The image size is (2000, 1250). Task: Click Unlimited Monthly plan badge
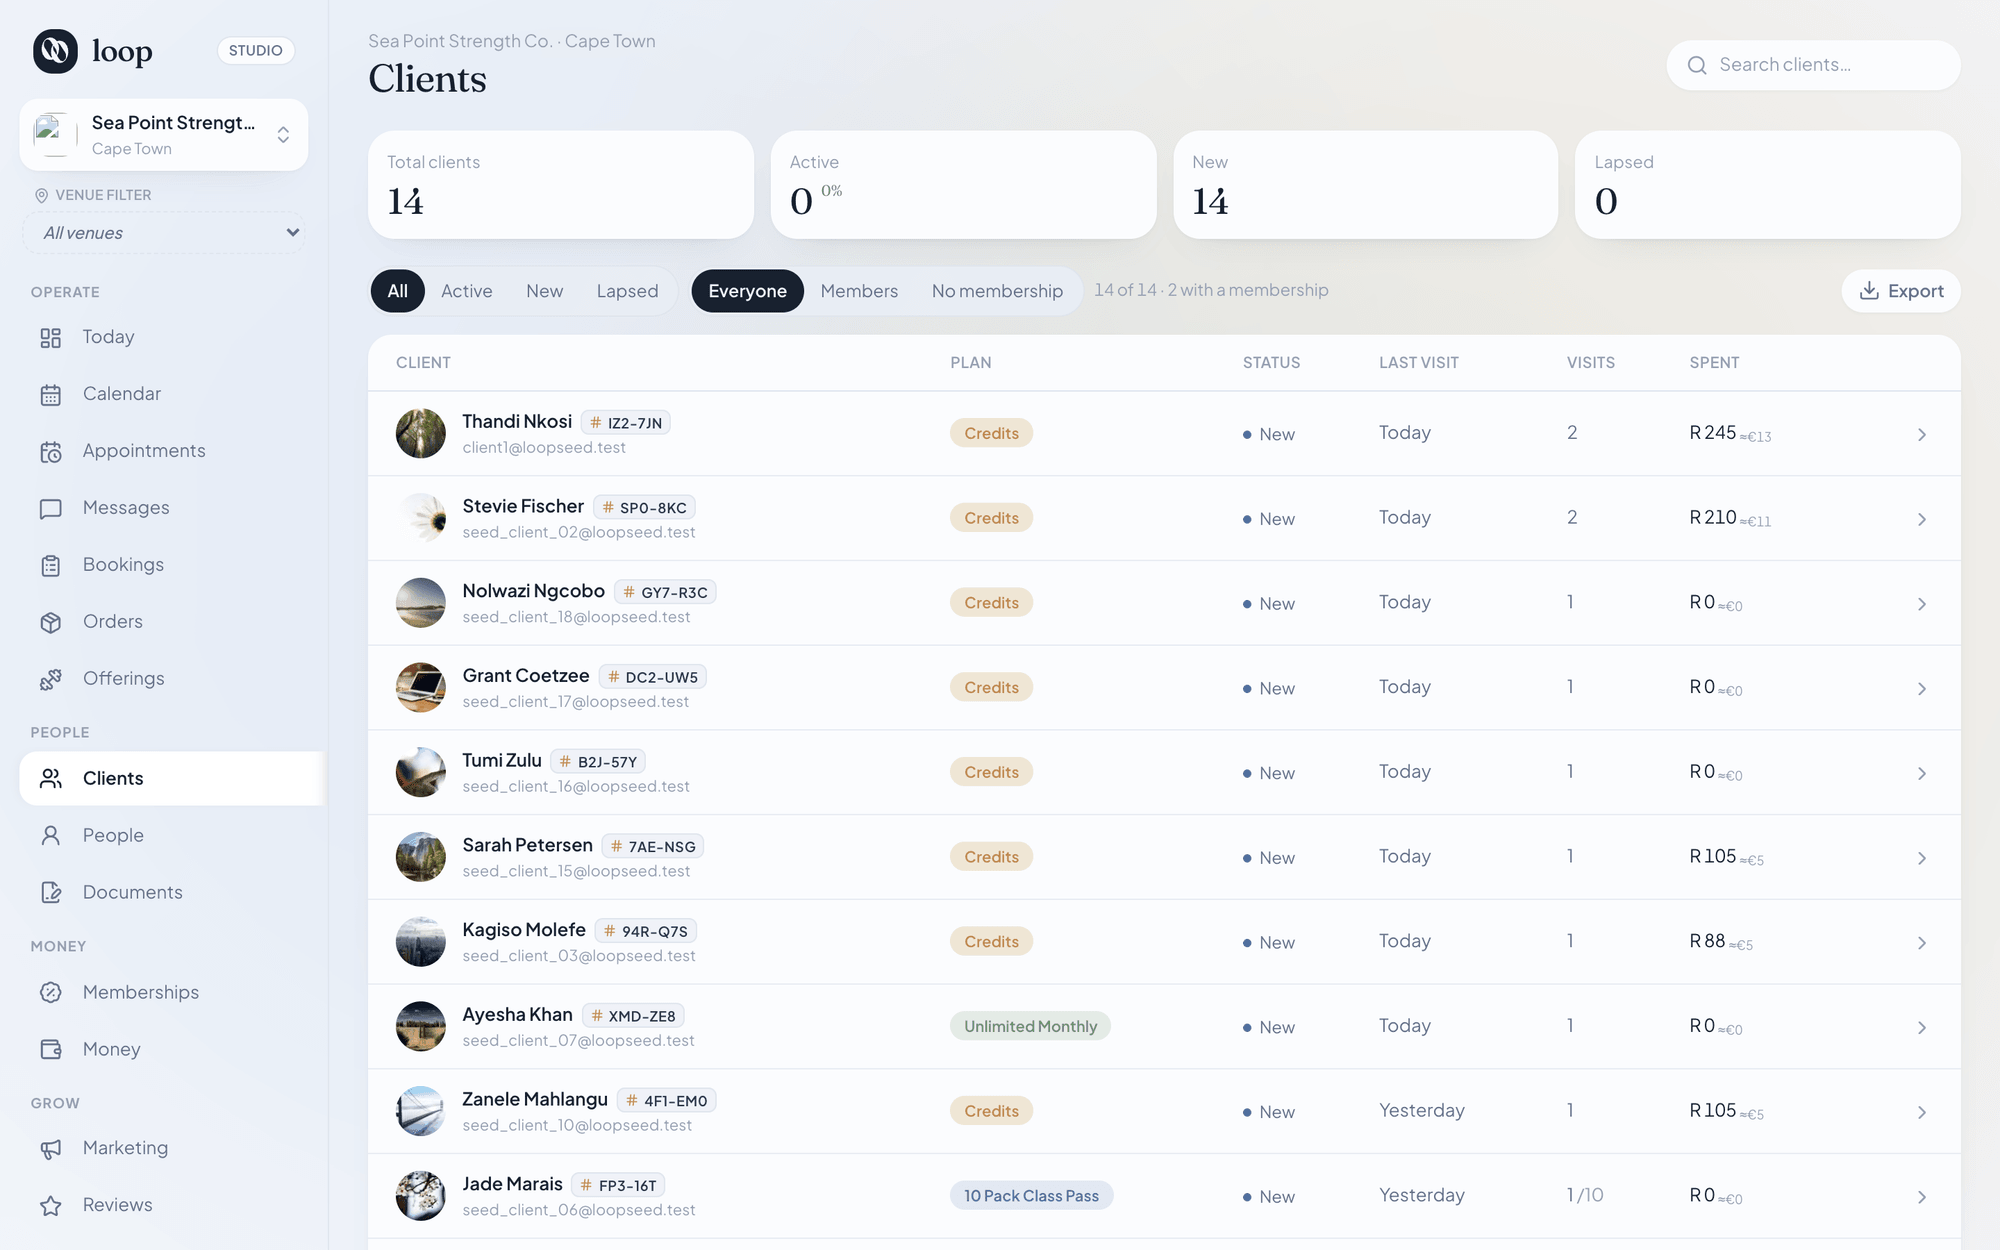click(1030, 1027)
